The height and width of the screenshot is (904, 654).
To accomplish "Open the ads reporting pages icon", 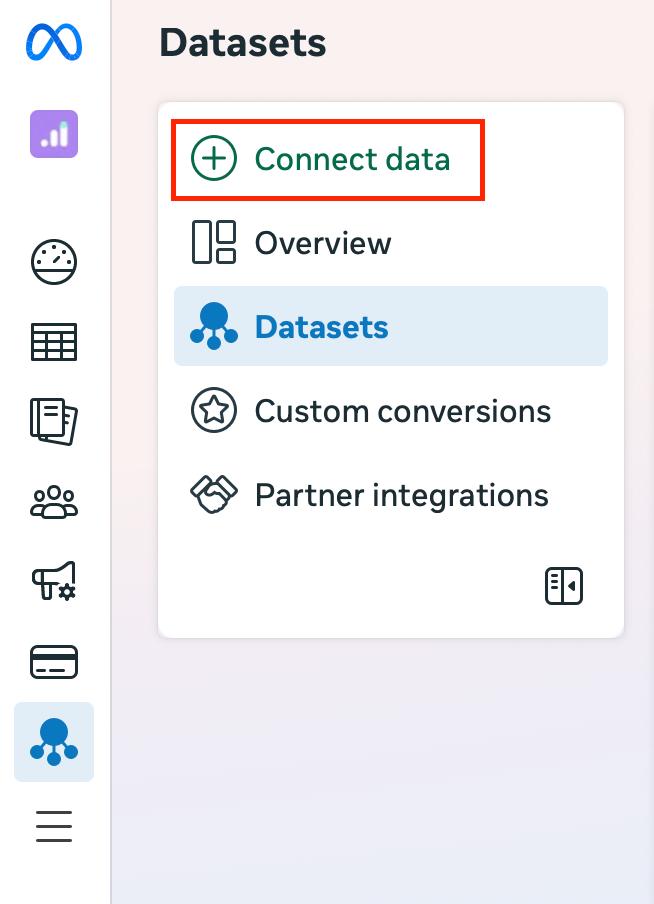I will (54, 421).
